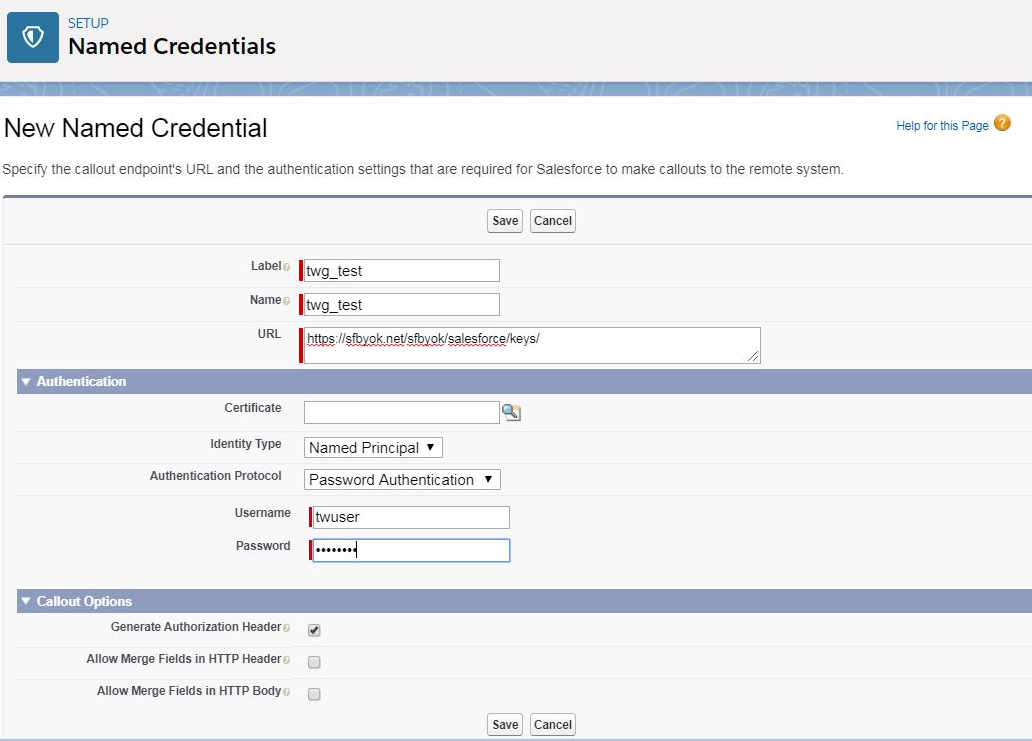The height and width of the screenshot is (741, 1032).
Task: Click the info icon beside Name
Action: click(x=287, y=301)
